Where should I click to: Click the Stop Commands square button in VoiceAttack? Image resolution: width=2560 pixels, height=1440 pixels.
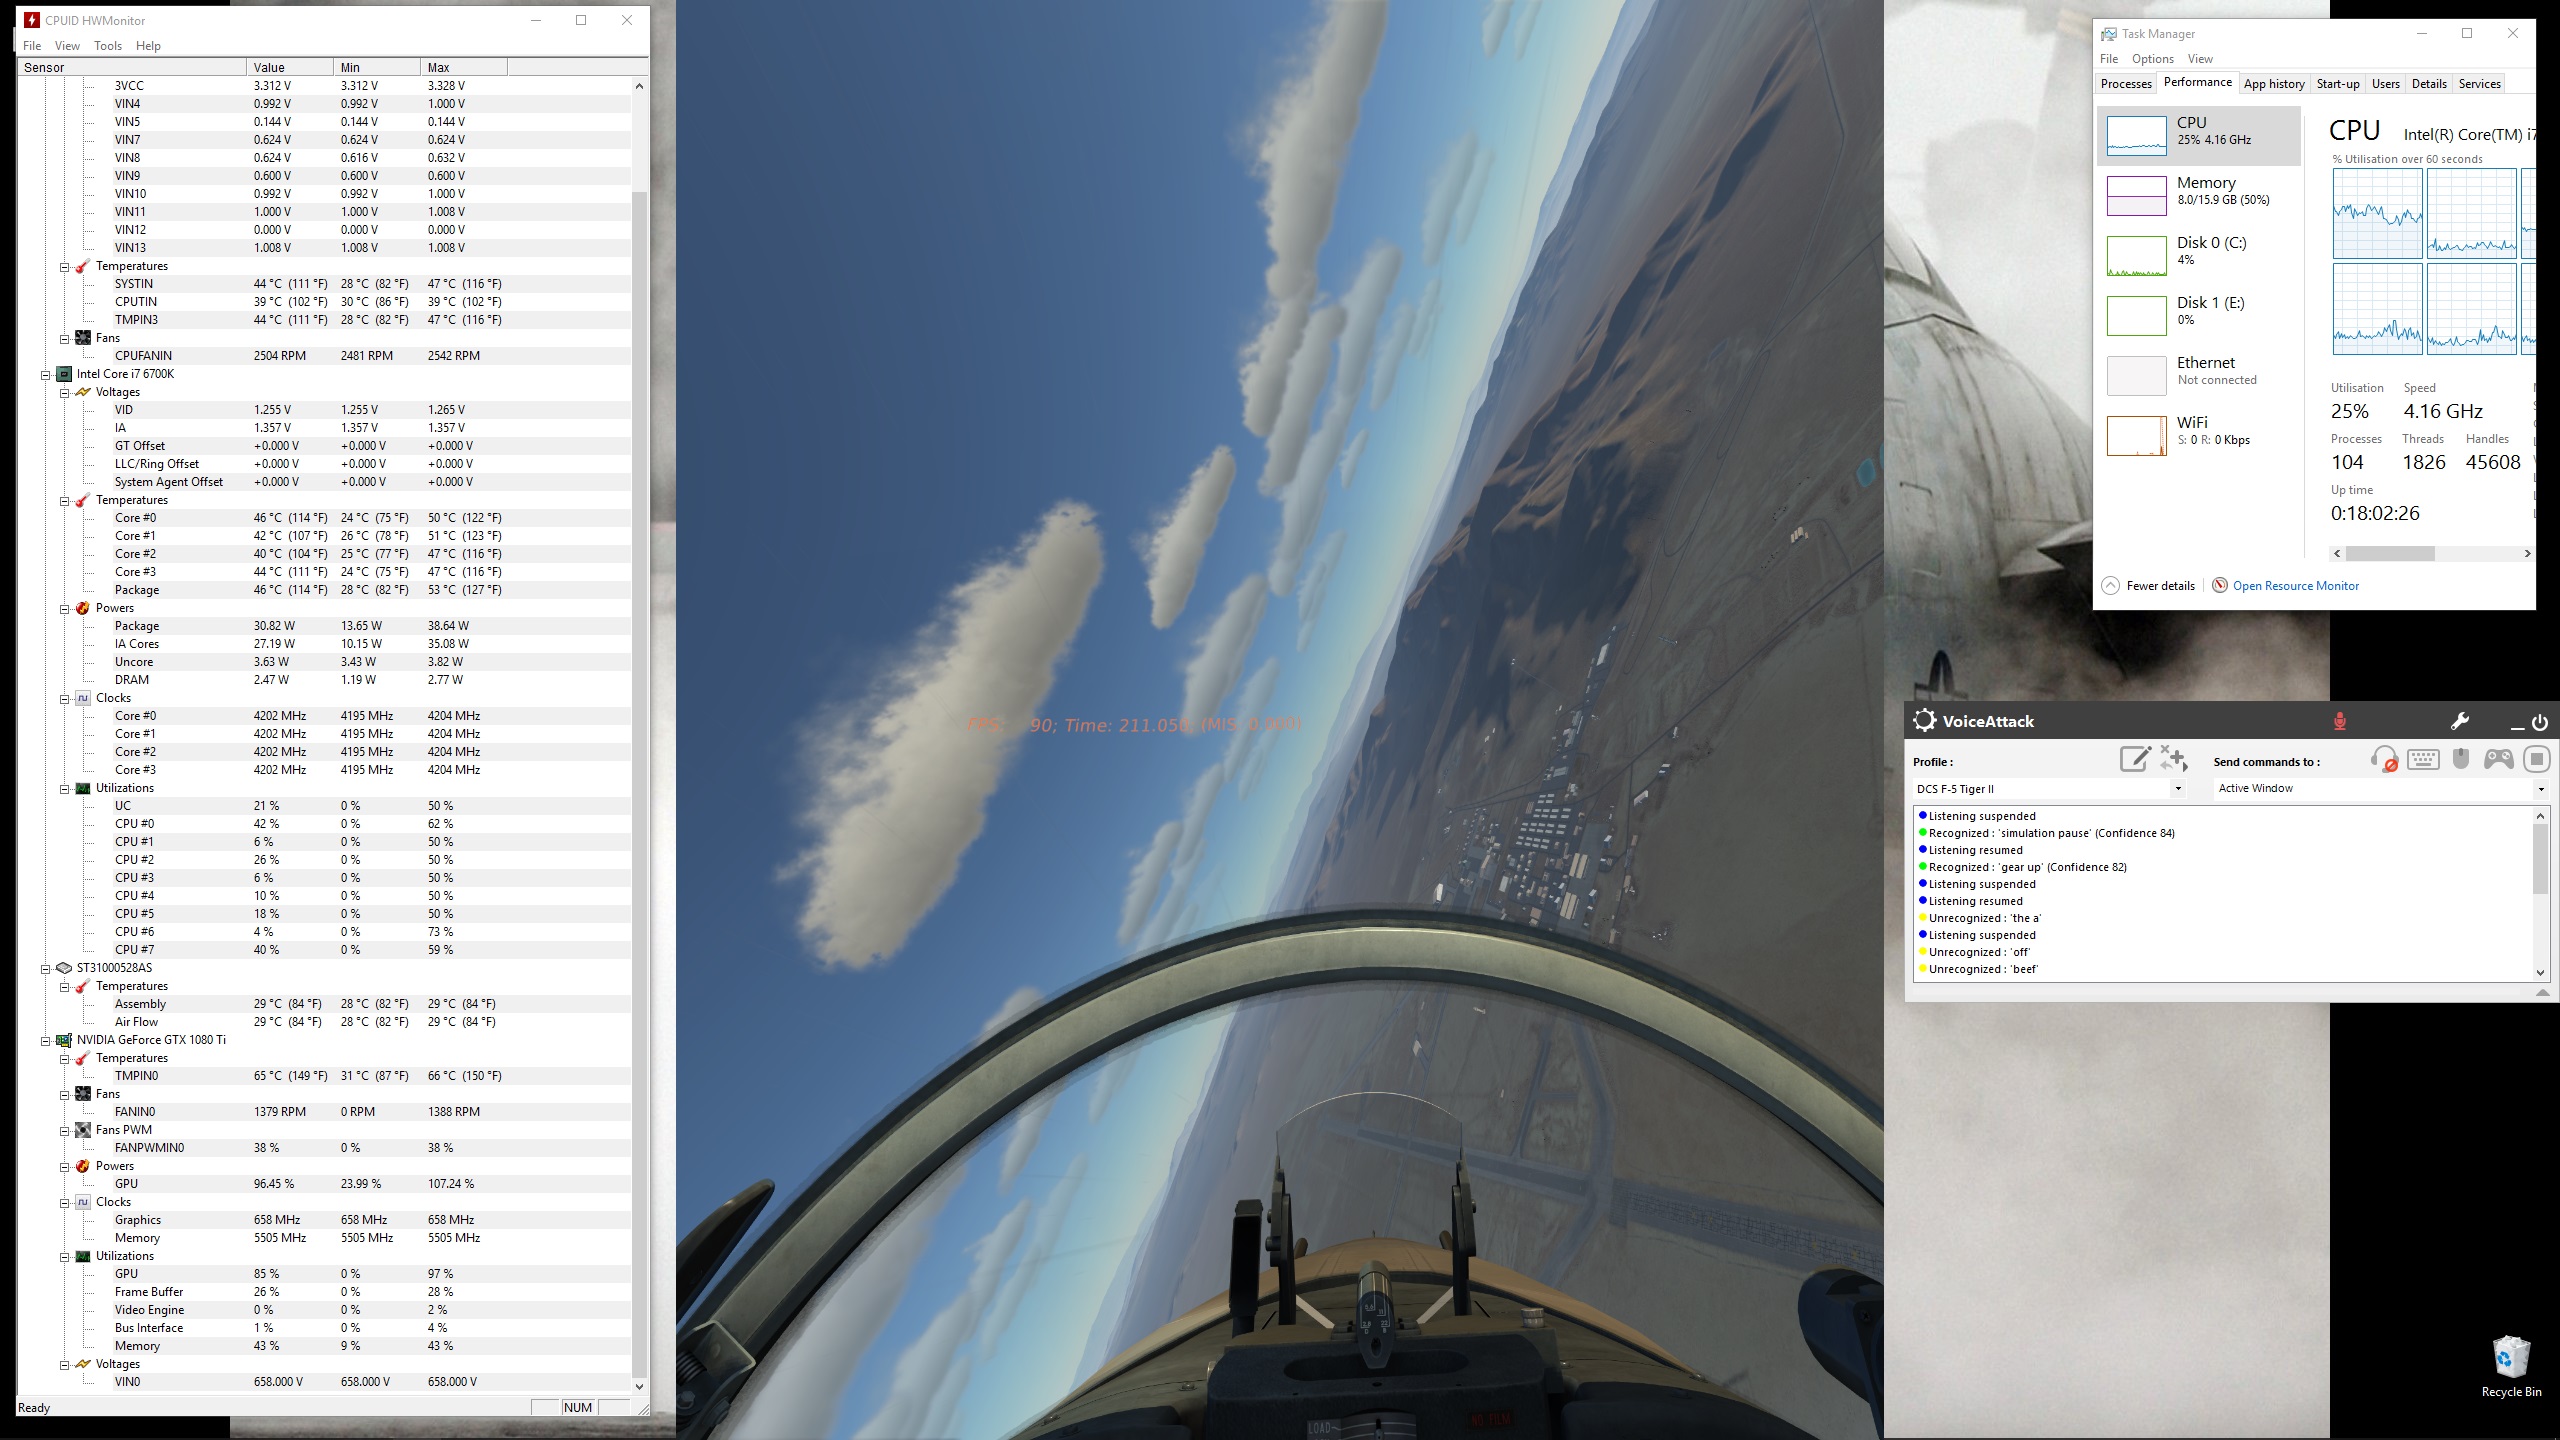[x=2537, y=759]
